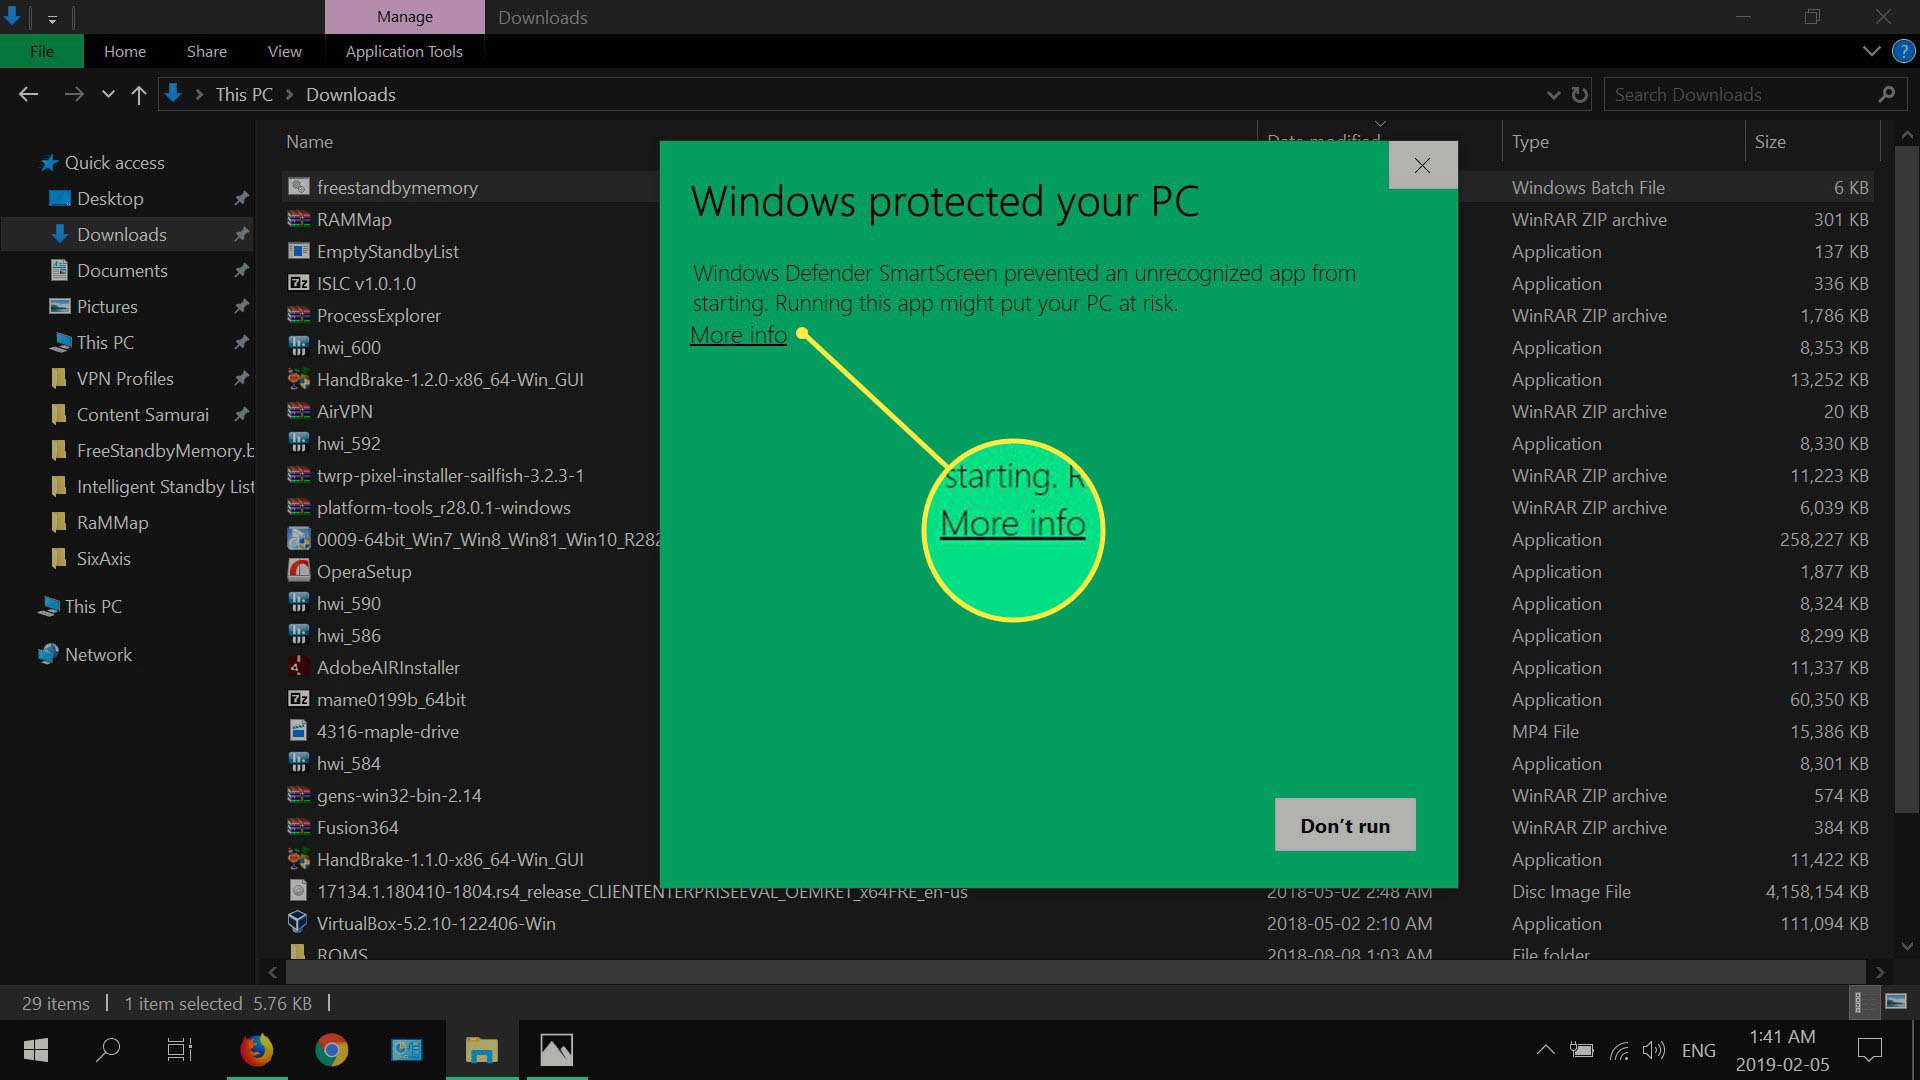Select the AdobeAIRInstaller icon
The width and height of the screenshot is (1920, 1080).
298,667
